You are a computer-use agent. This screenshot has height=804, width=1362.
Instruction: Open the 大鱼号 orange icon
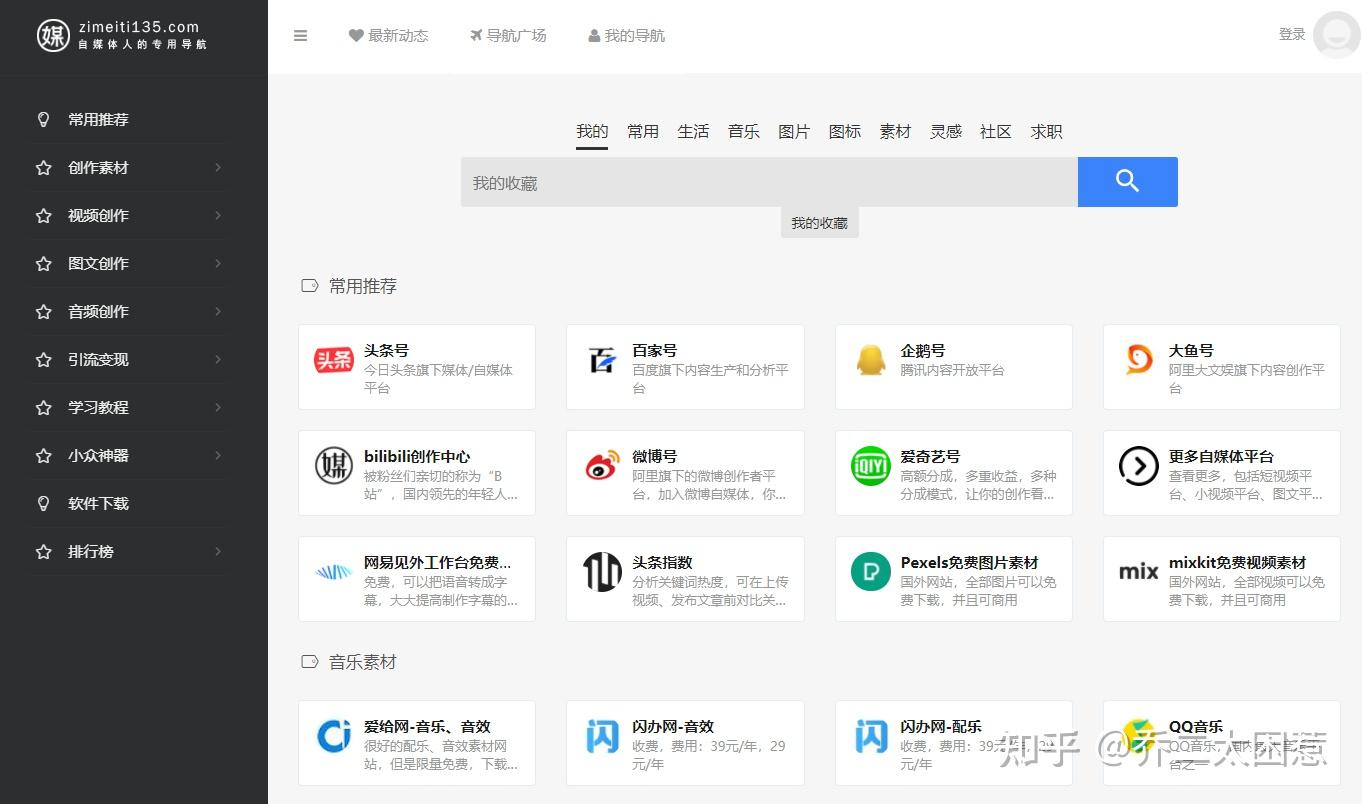click(1138, 360)
